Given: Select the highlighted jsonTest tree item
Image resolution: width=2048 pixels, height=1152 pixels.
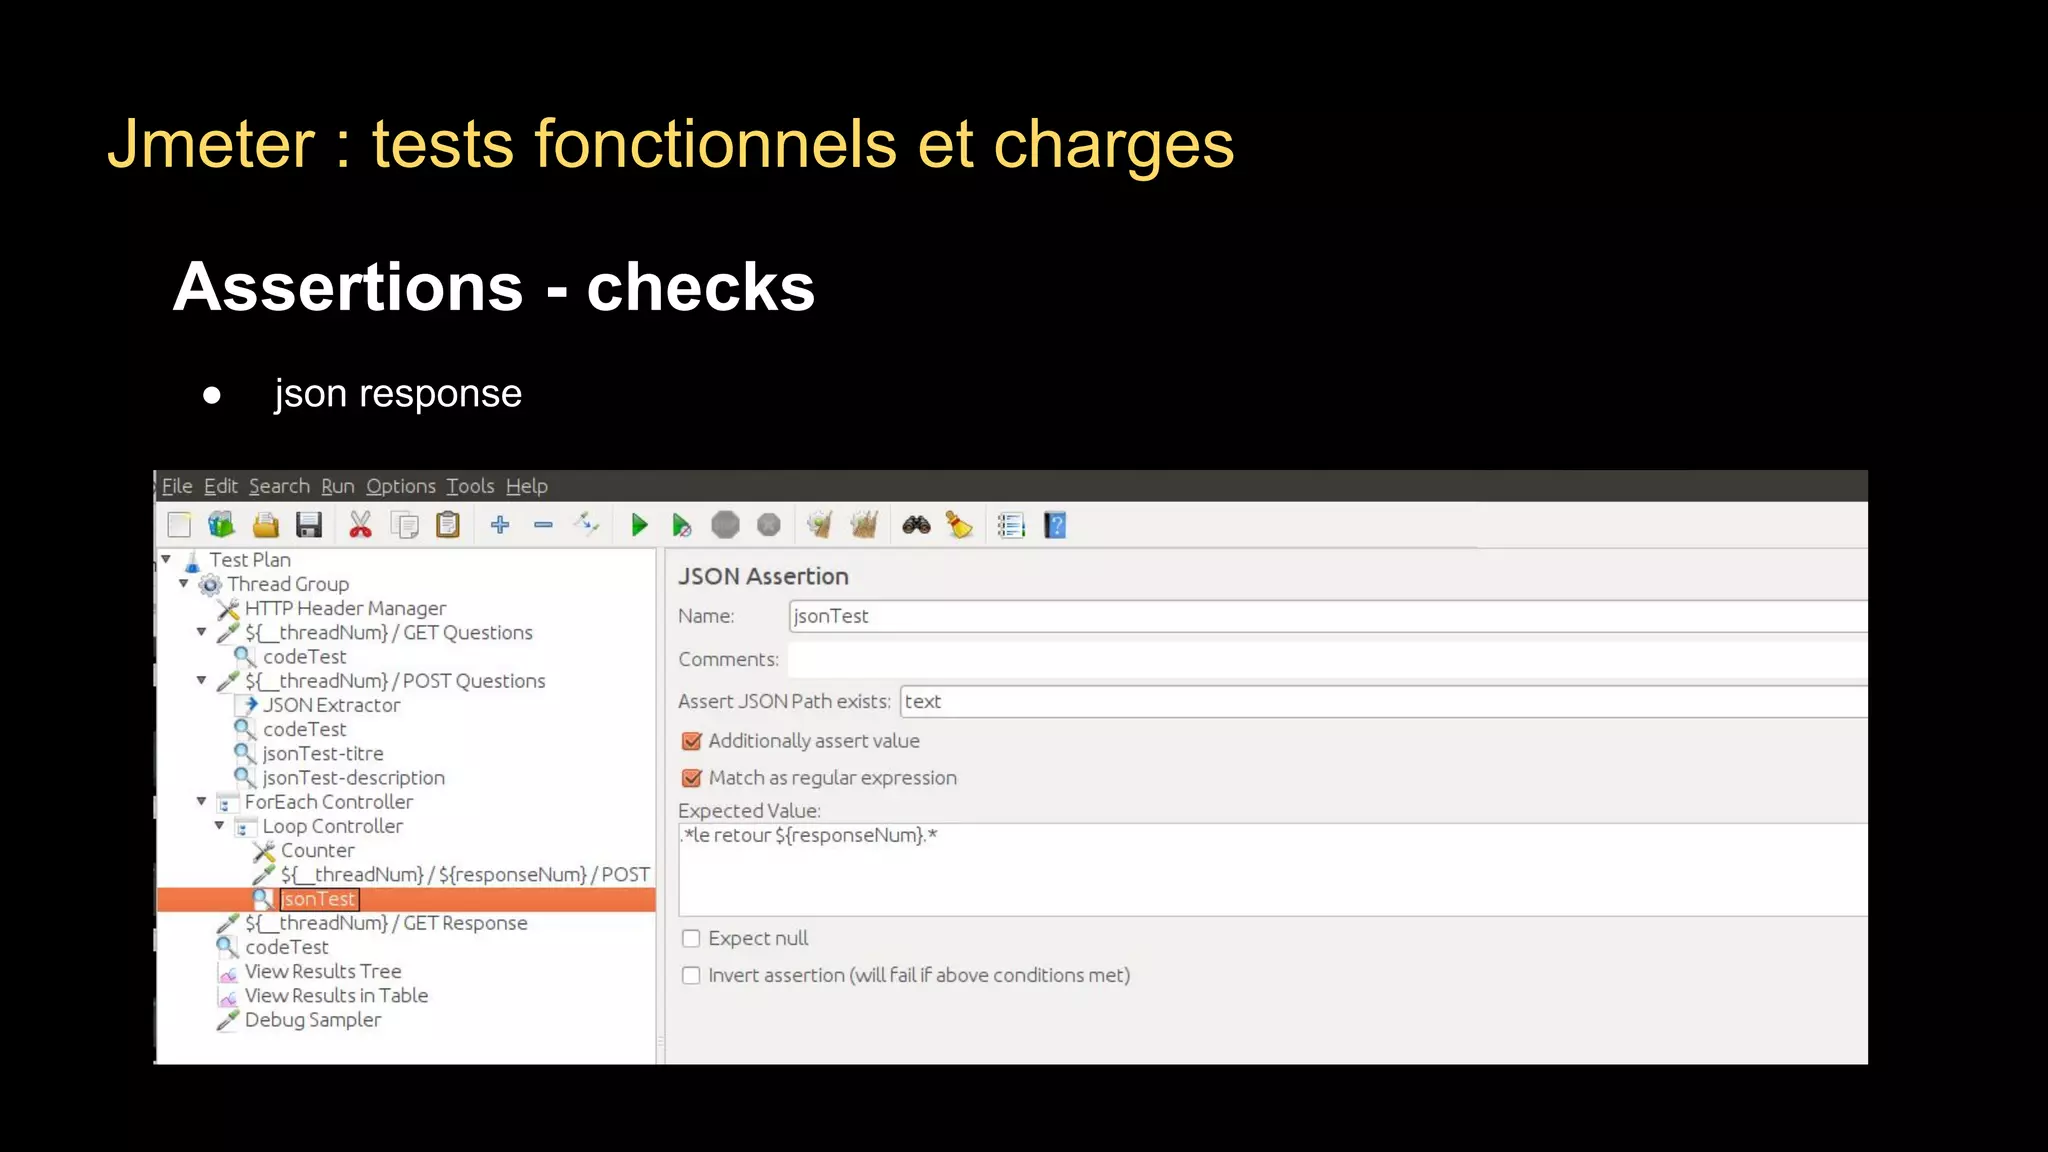Looking at the screenshot, I should click(x=318, y=899).
